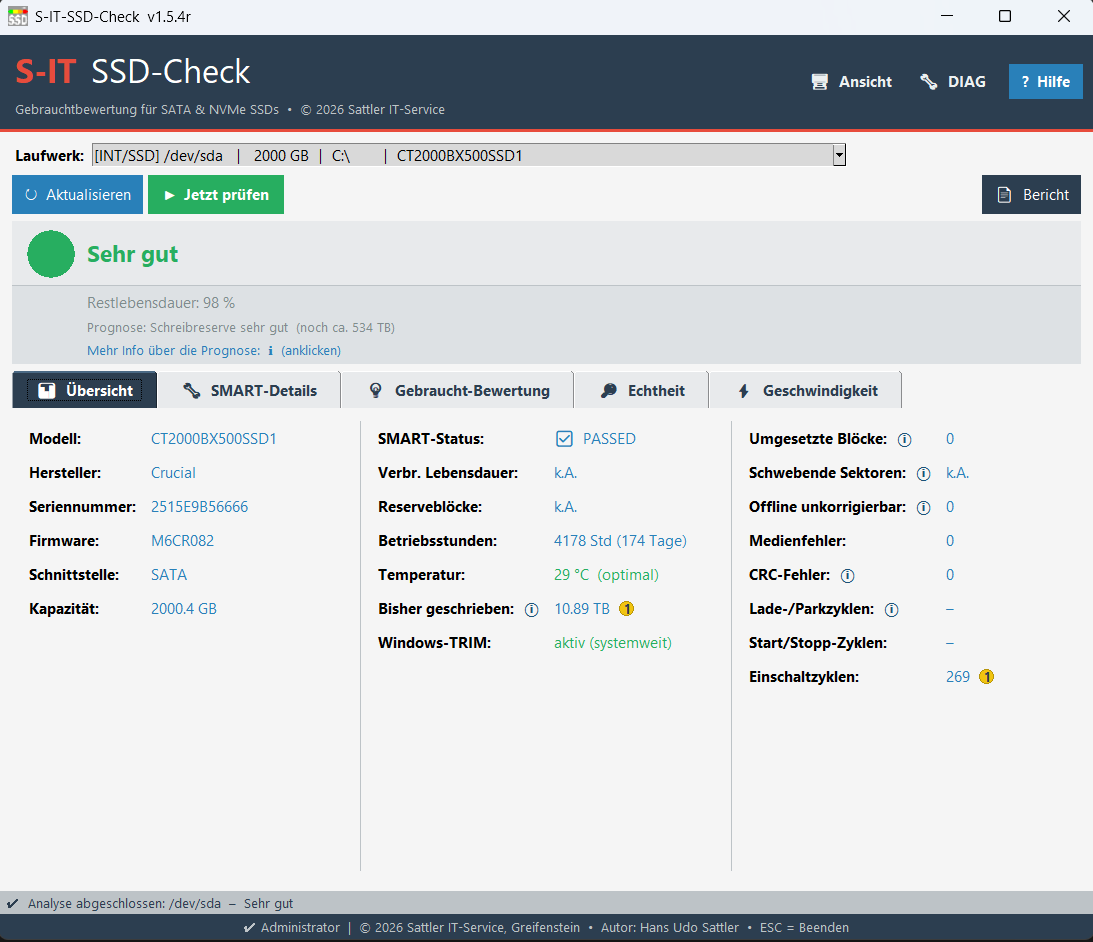Click info icon next to Umgesetzte Blöcke

[904, 440]
